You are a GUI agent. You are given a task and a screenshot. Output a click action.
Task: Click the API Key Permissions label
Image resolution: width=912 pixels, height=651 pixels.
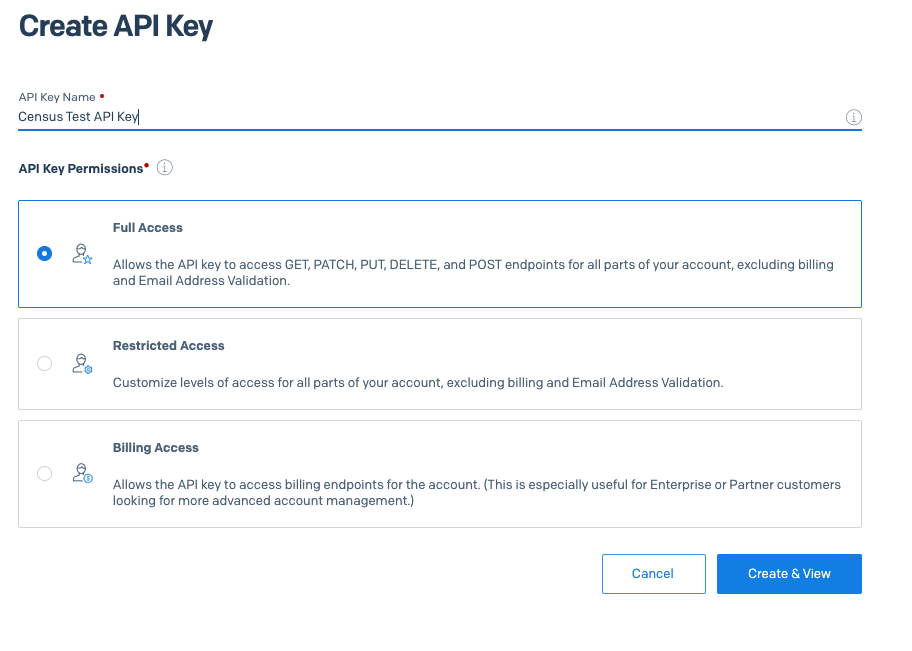point(81,169)
